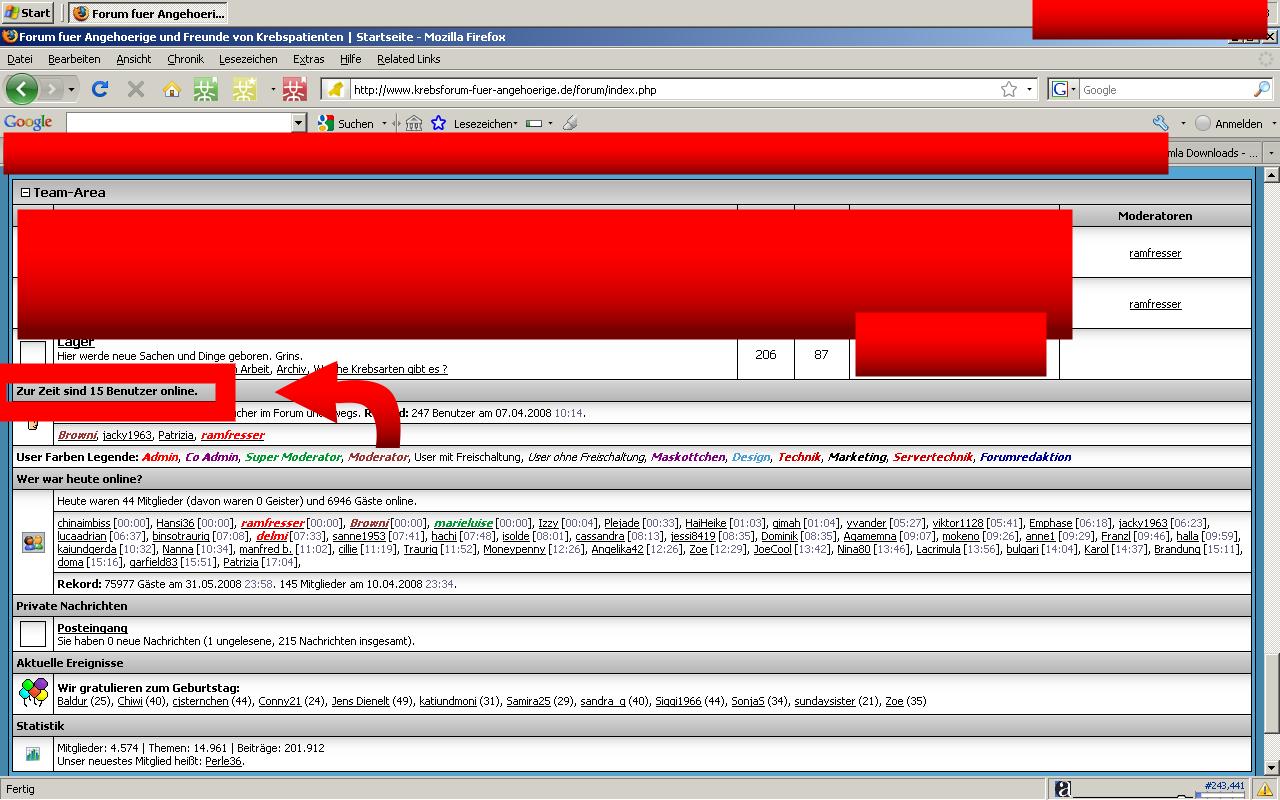1280x800 pixels.
Task: Click the Google toolbar highlighter pen icon
Action: tap(570, 123)
